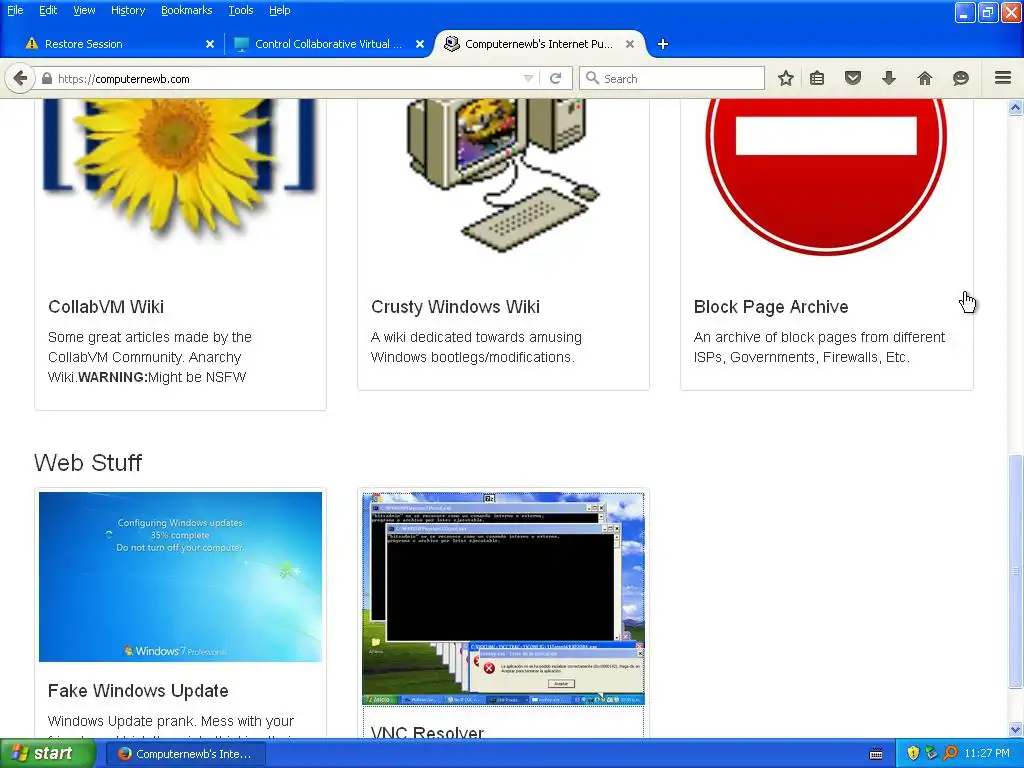Reload the page with the refresh icon

tap(556, 78)
